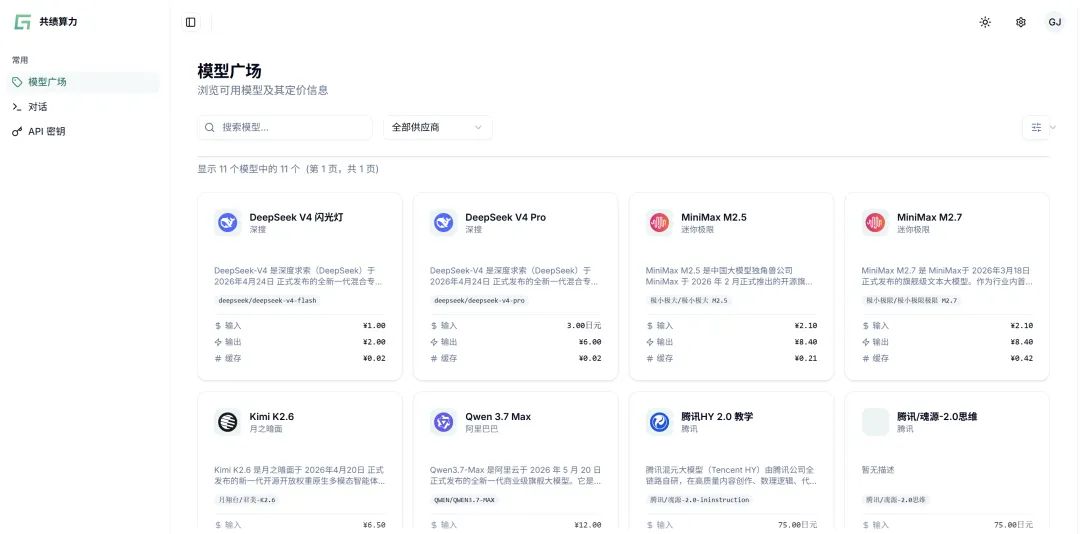
Task: Click the 暂无描述 placeholder text
Action: point(878,470)
